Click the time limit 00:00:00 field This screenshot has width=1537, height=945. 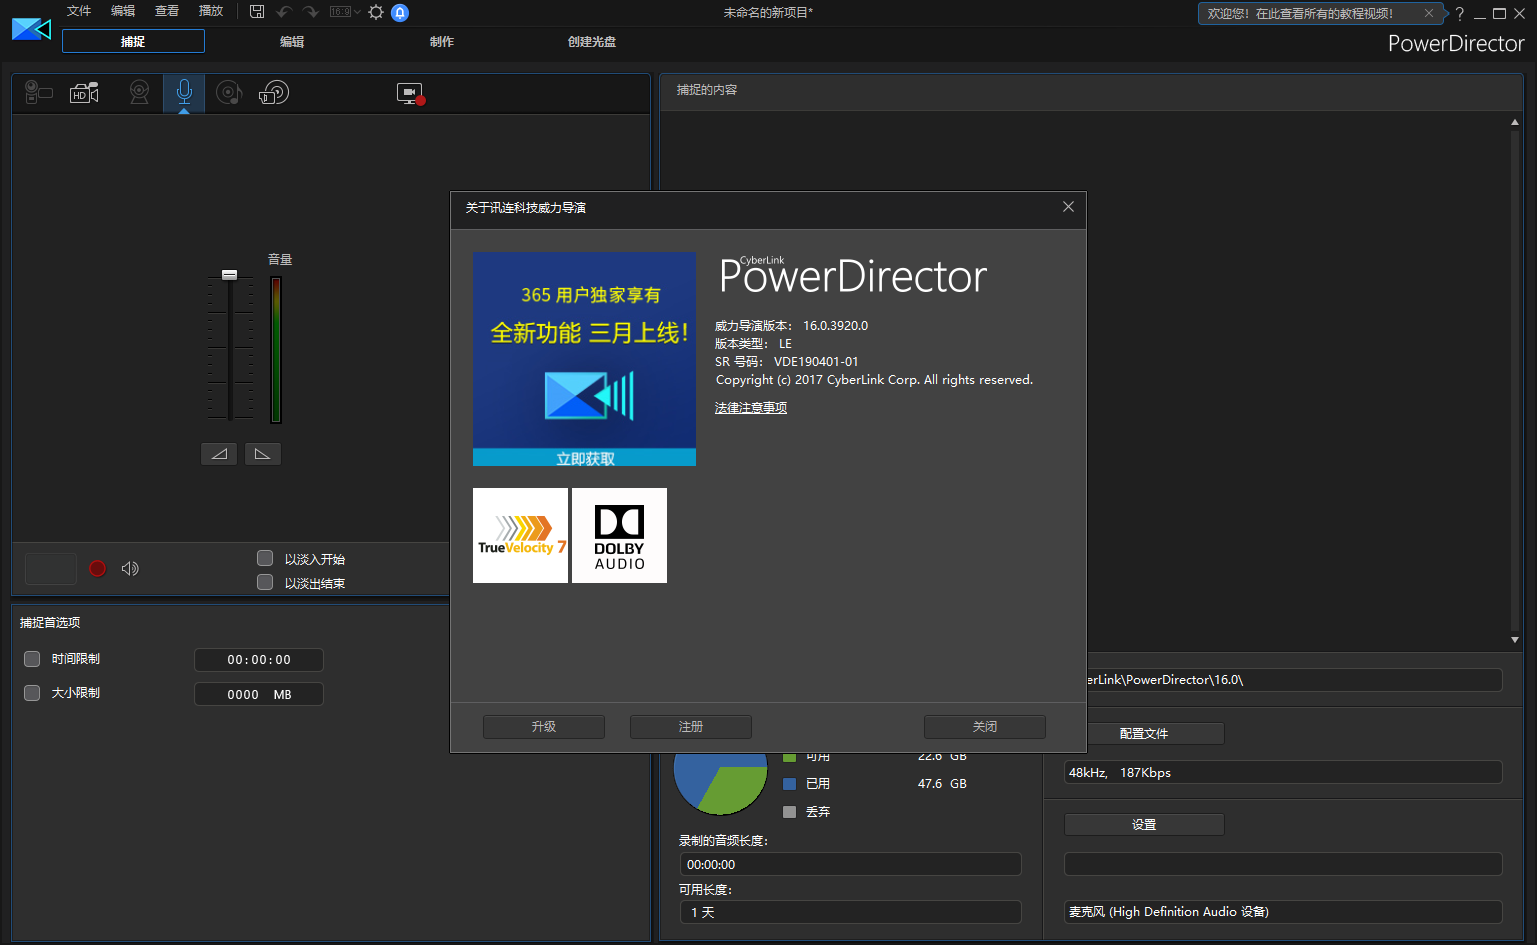(x=259, y=660)
